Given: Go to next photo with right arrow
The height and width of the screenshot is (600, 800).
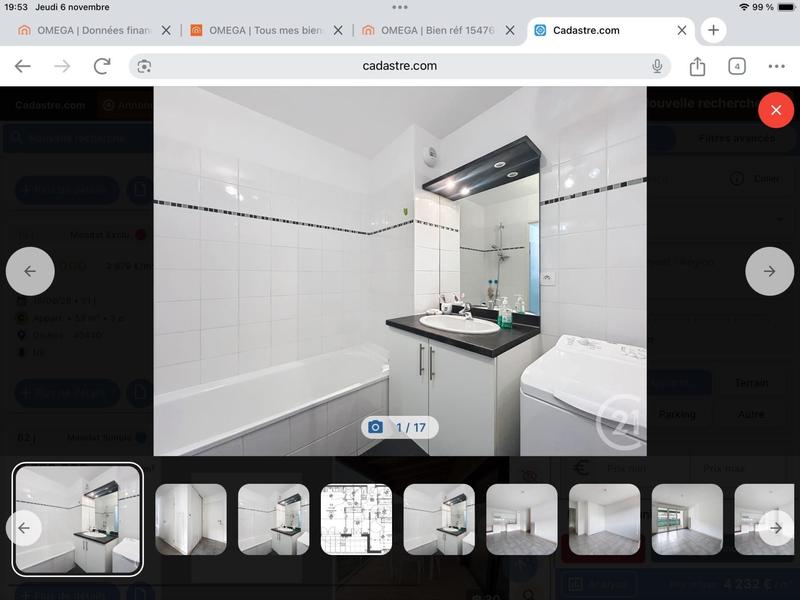Looking at the screenshot, I should (x=769, y=271).
